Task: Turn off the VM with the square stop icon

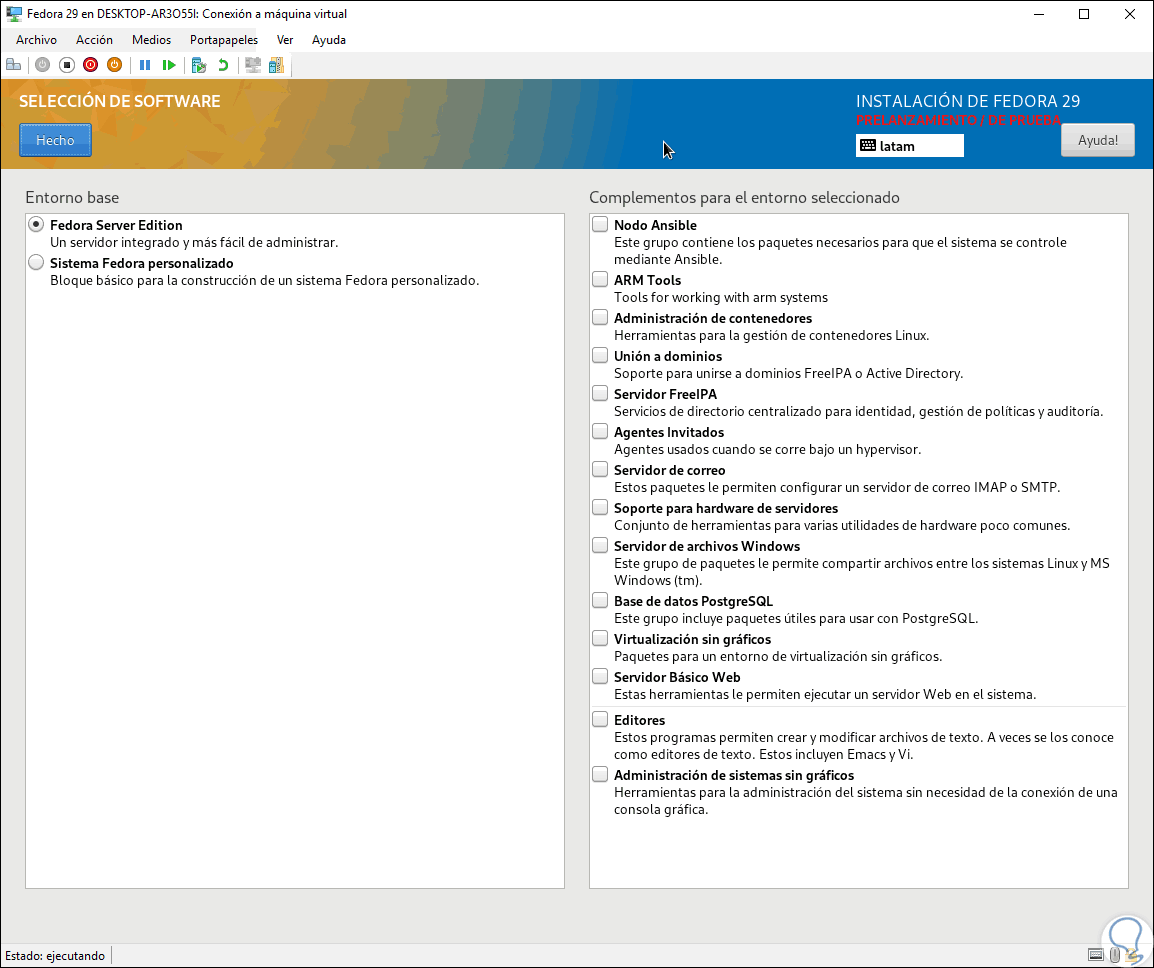Action: click(x=66, y=66)
